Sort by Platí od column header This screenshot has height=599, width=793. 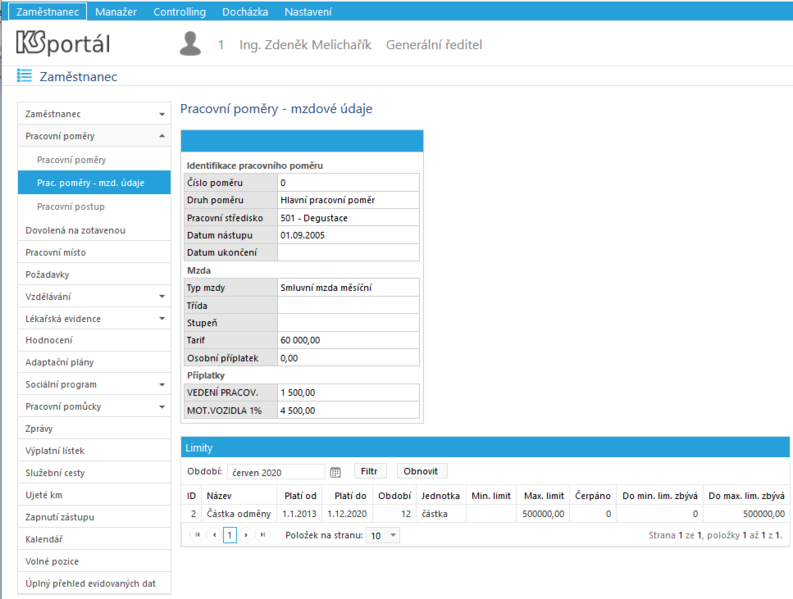[300, 496]
